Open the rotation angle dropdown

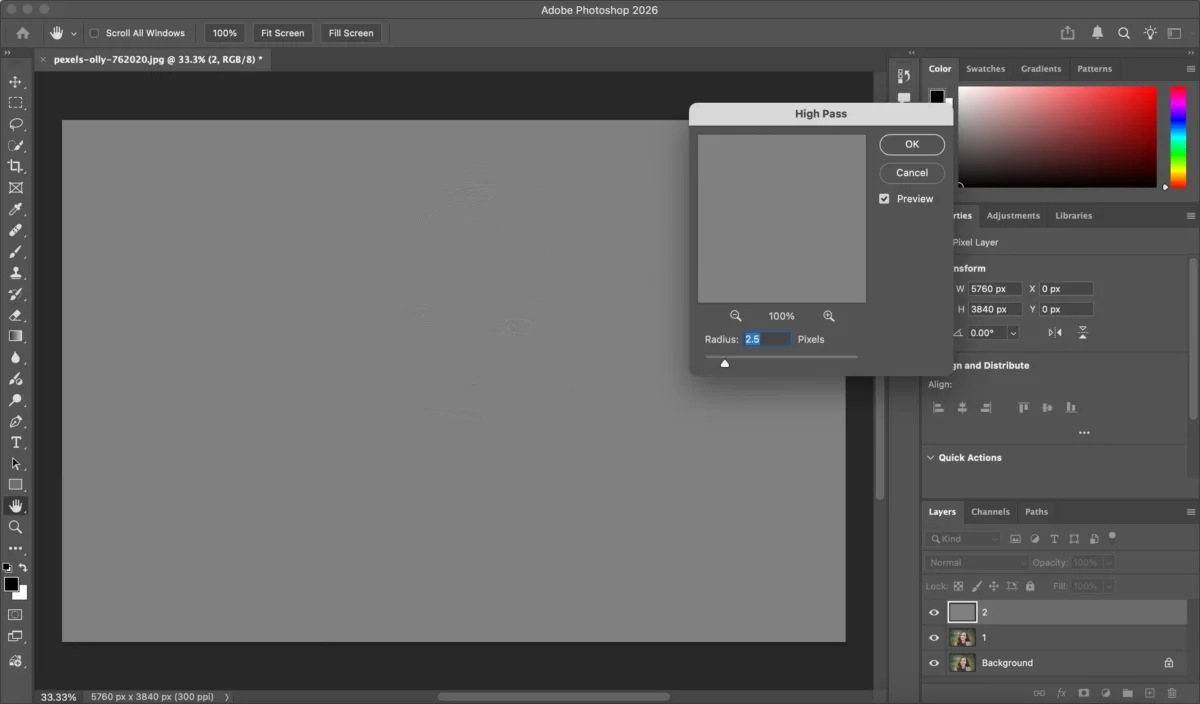1013,333
